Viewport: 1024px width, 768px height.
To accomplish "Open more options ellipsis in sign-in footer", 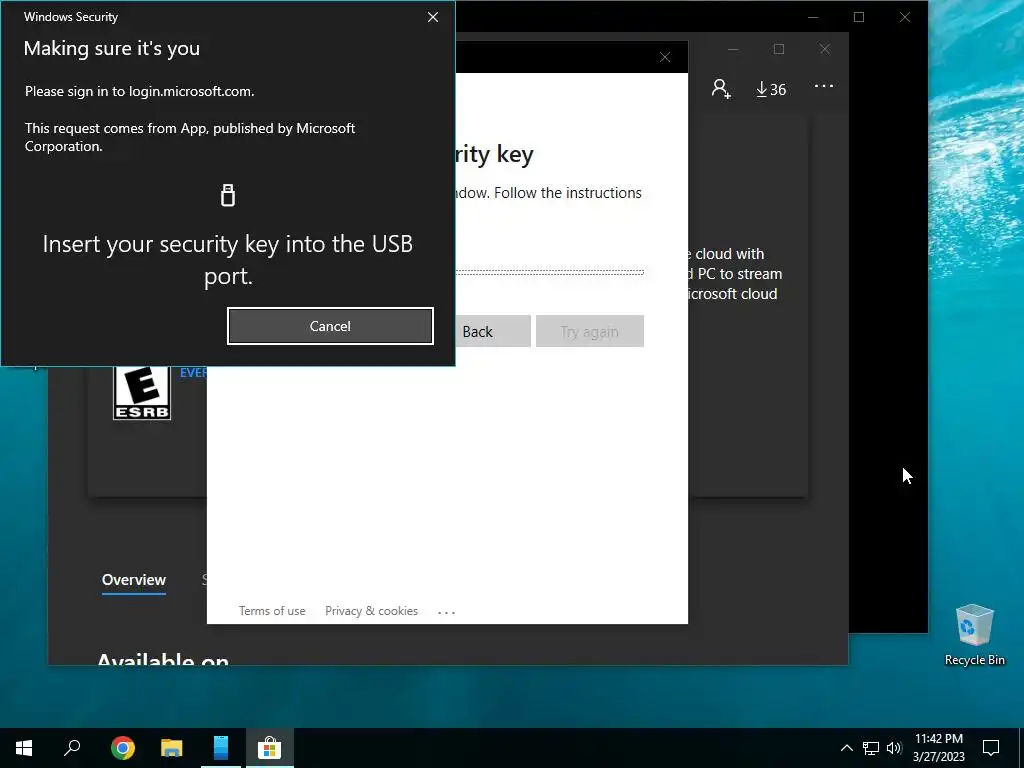I will (447, 612).
